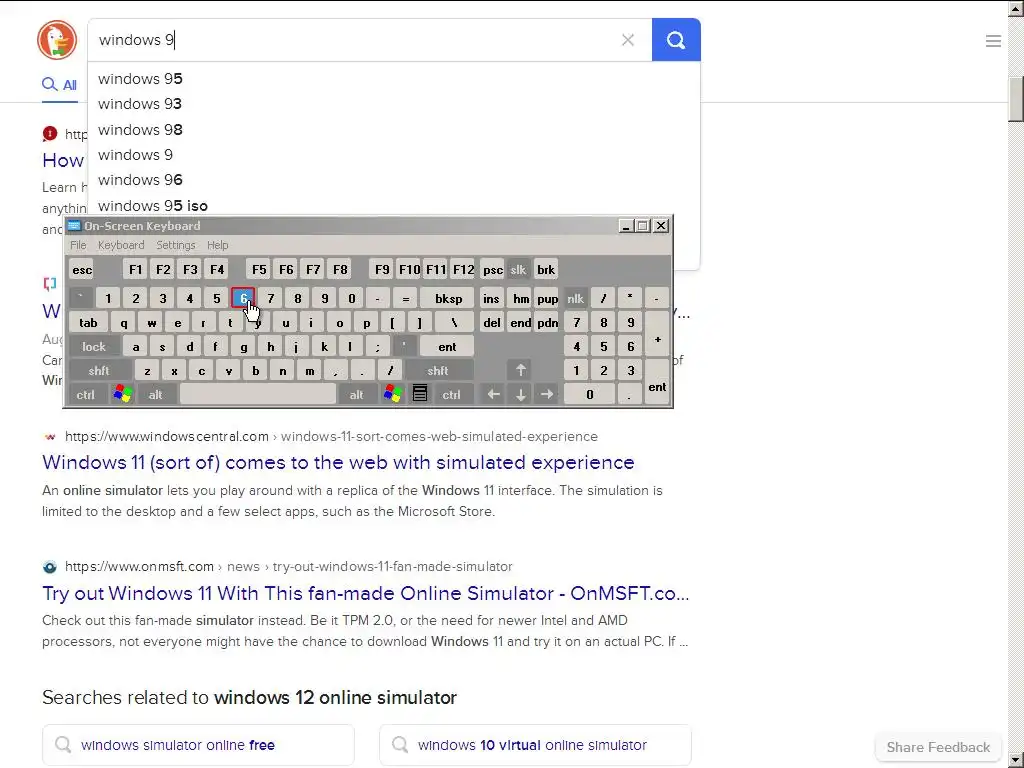Click the tab key on keyboard

[88, 323]
